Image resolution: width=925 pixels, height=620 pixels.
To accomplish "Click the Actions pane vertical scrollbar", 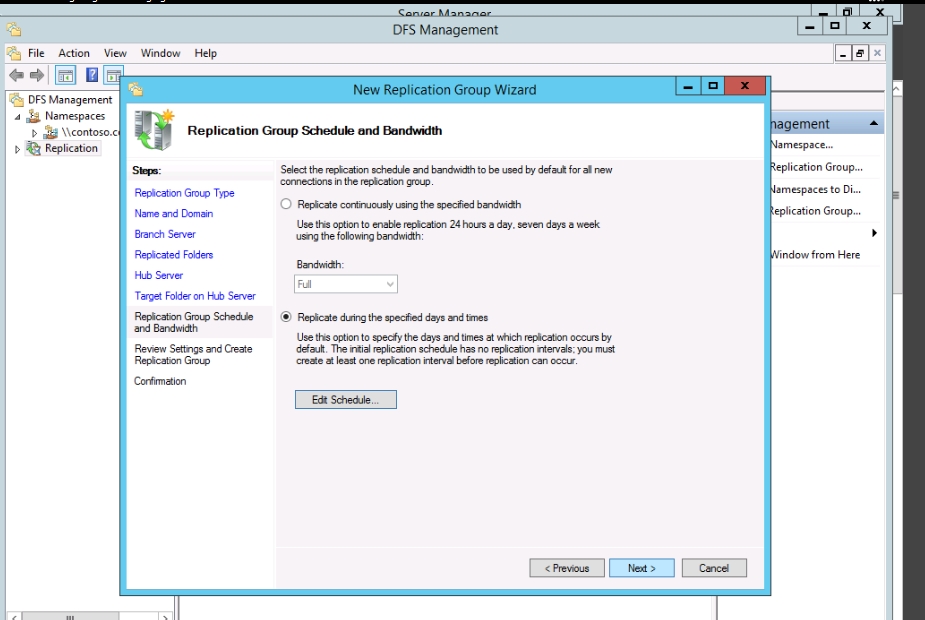I will tap(896, 195).
